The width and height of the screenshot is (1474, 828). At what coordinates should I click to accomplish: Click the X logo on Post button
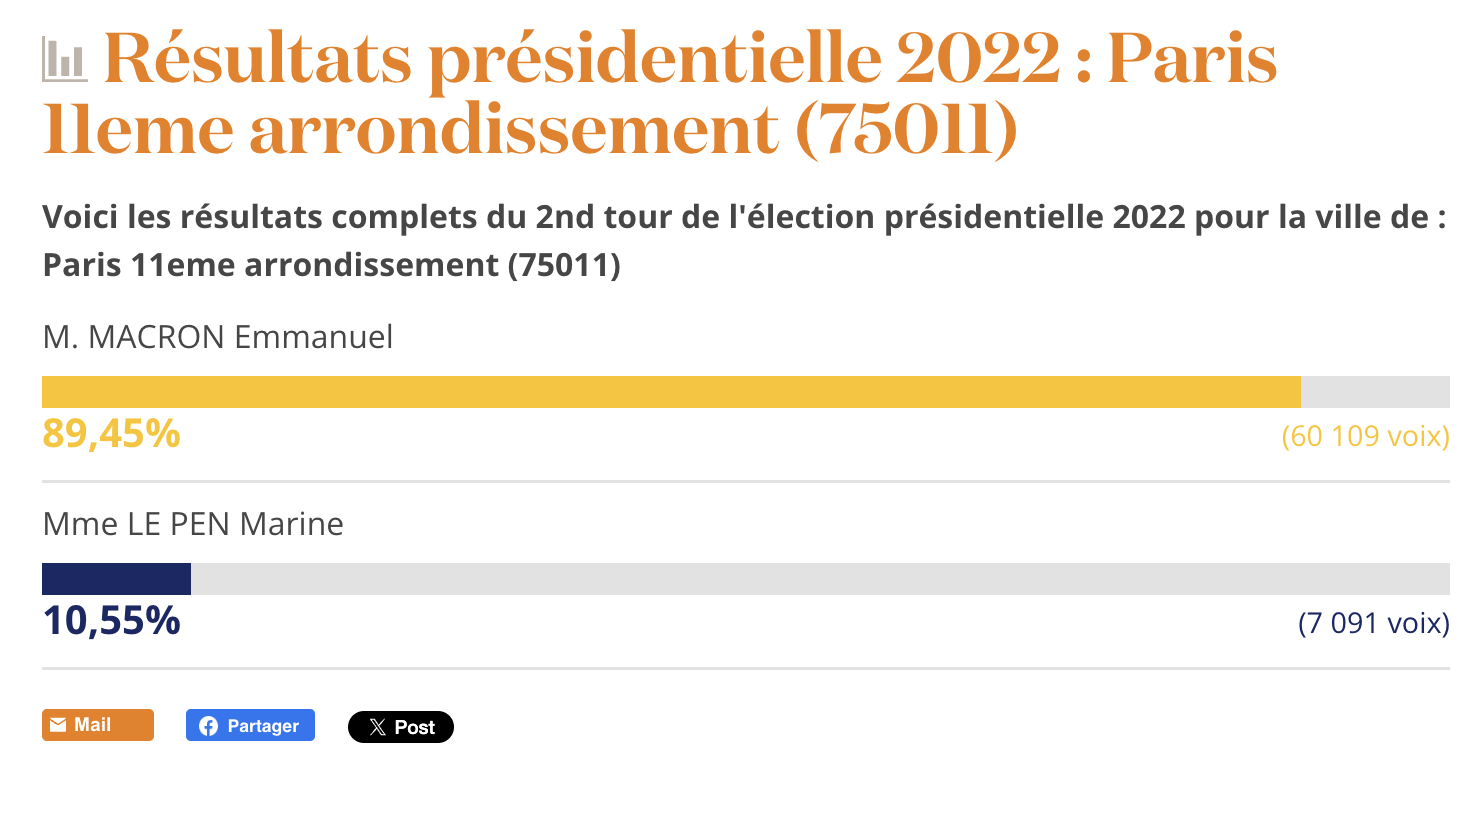pyautogui.click(x=377, y=727)
